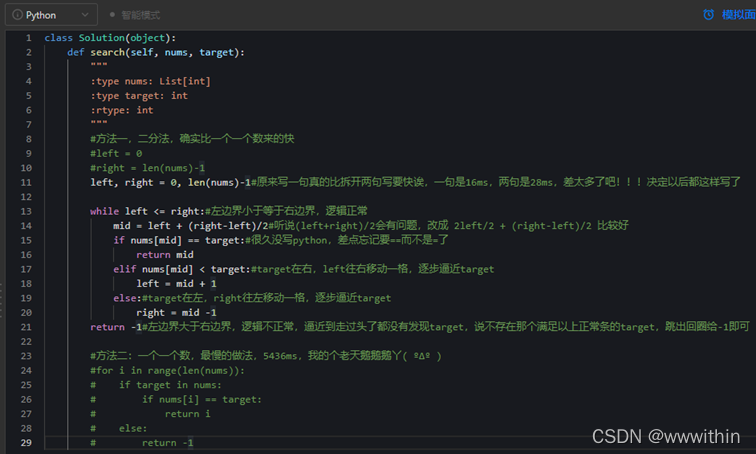Viewport: 756px width, 454px height.
Task: Click the '#right = len(nums)-1' comment line
Action: (148, 168)
